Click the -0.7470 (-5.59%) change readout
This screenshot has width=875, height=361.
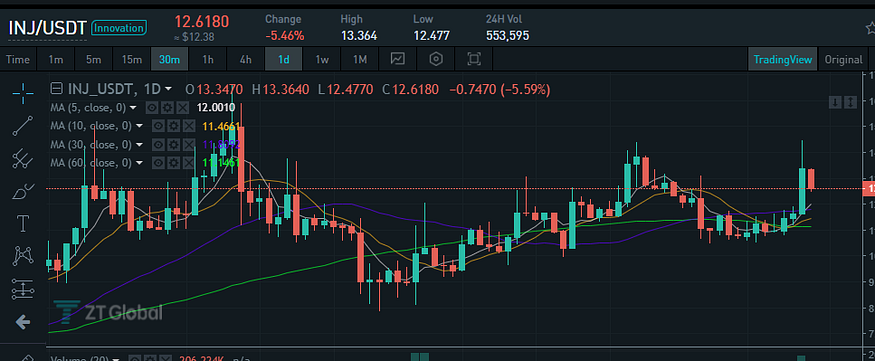coord(499,89)
